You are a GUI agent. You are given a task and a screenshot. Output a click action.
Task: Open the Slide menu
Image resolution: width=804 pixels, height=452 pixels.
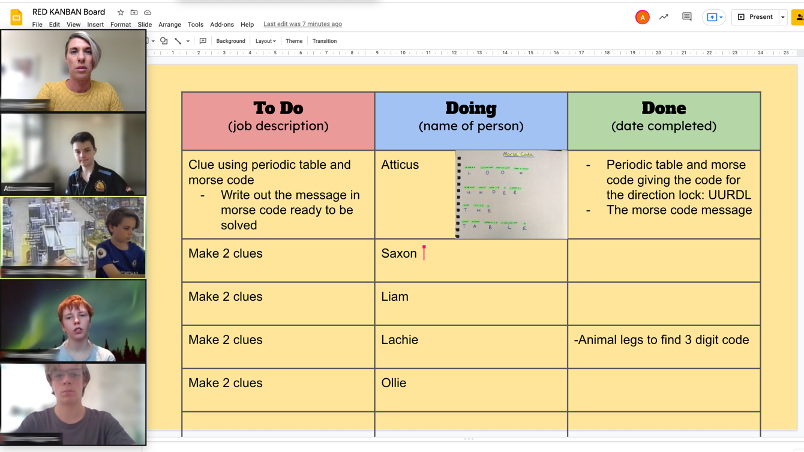pos(145,25)
